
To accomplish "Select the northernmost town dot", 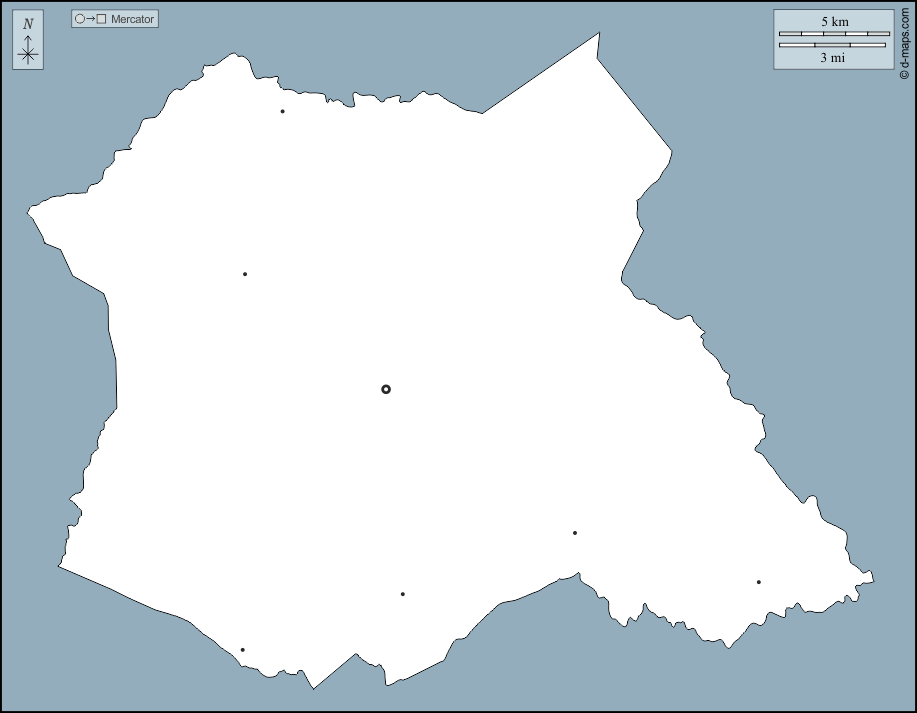I will (x=282, y=111).
